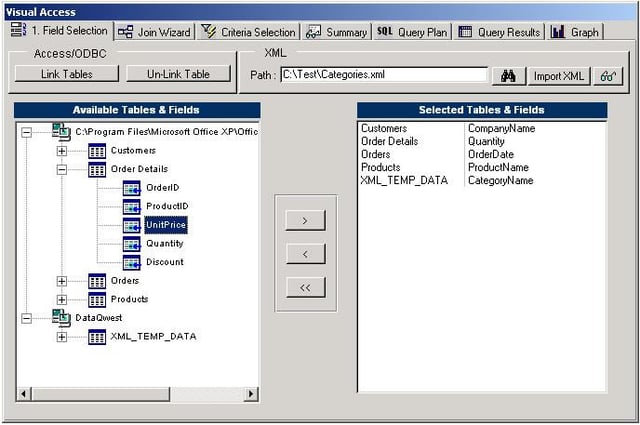Click ProductName in Selected Fields
This screenshot has height=425, width=640.
[x=498, y=168]
